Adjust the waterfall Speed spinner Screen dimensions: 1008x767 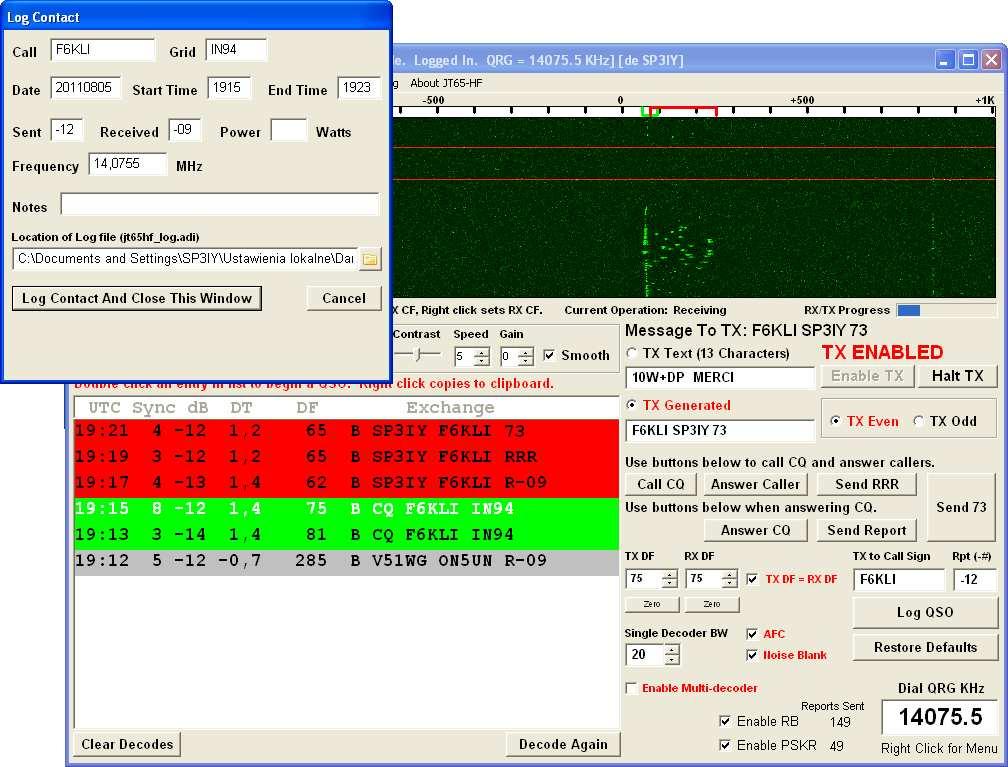(482, 356)
